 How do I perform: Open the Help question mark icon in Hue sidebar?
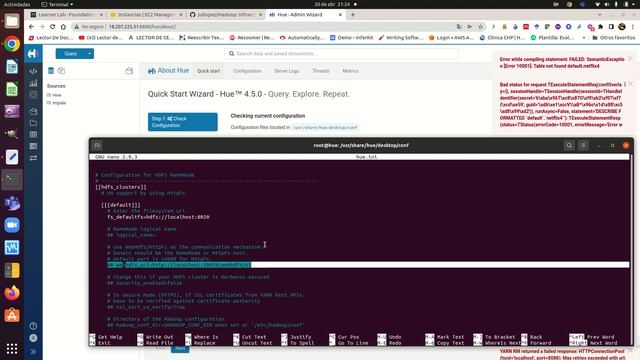click(x=33, y=326)
